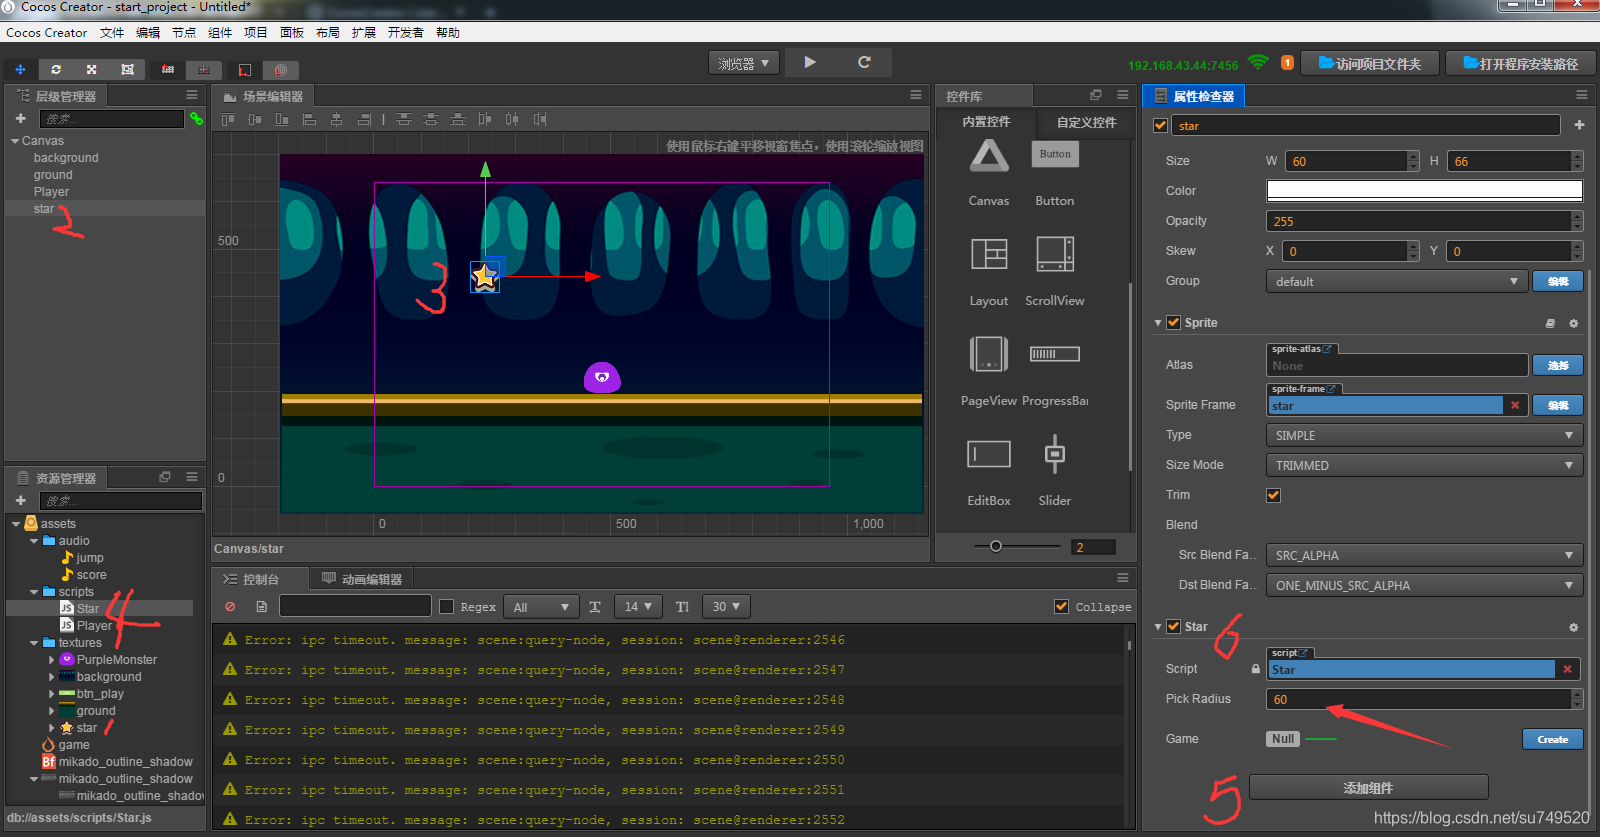Open the console line height 30 dropdown
The height and width of the screenshot is (837, 1600).
[726, 607]
